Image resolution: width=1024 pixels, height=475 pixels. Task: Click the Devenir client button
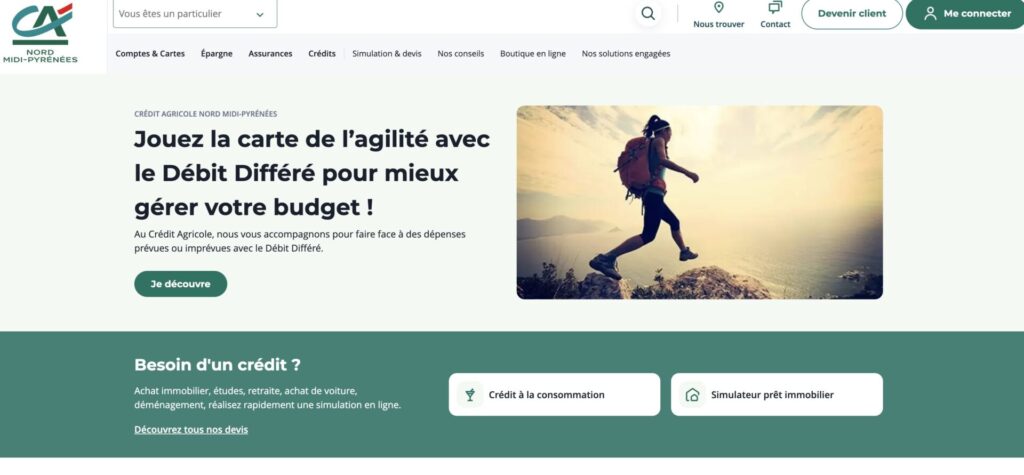(852, 14)
